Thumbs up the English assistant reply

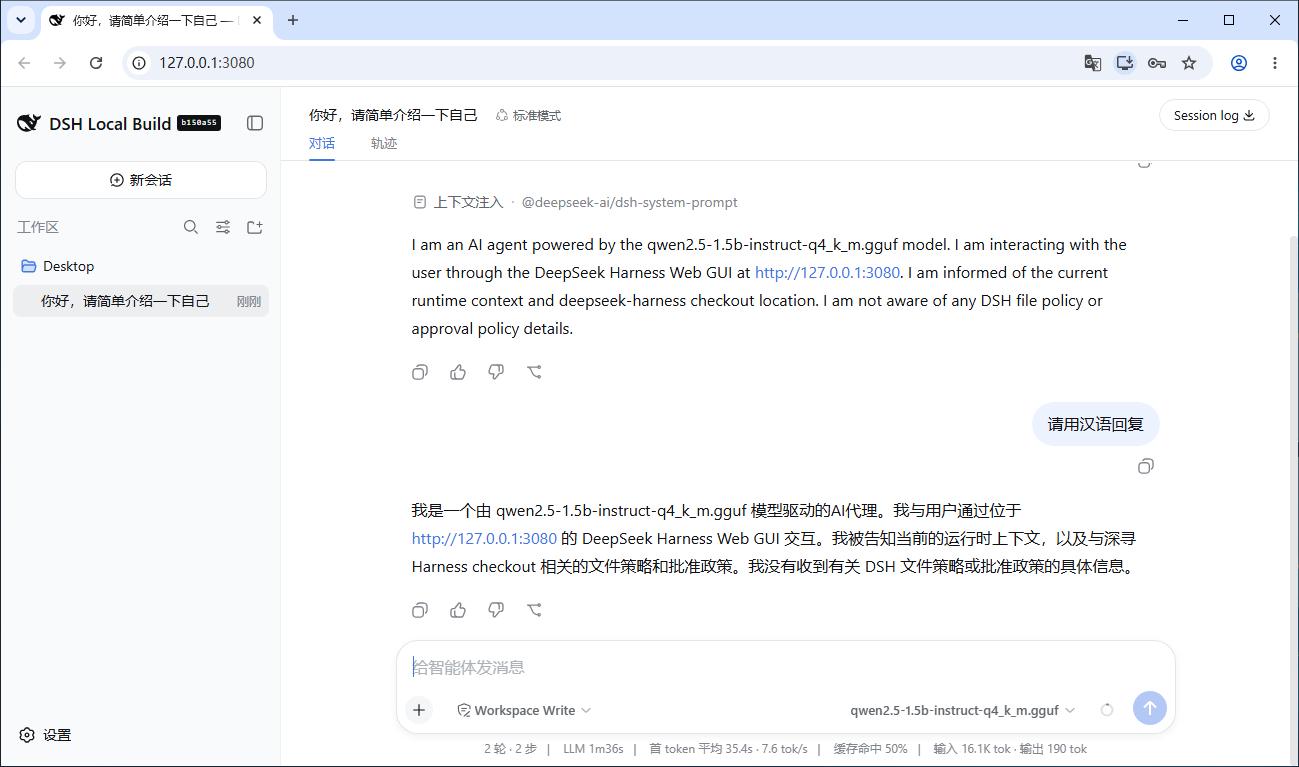pos(458,372)
